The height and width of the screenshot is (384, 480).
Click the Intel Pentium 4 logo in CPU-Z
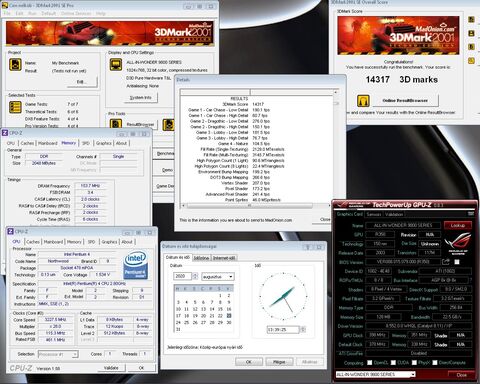coord(136,265)
